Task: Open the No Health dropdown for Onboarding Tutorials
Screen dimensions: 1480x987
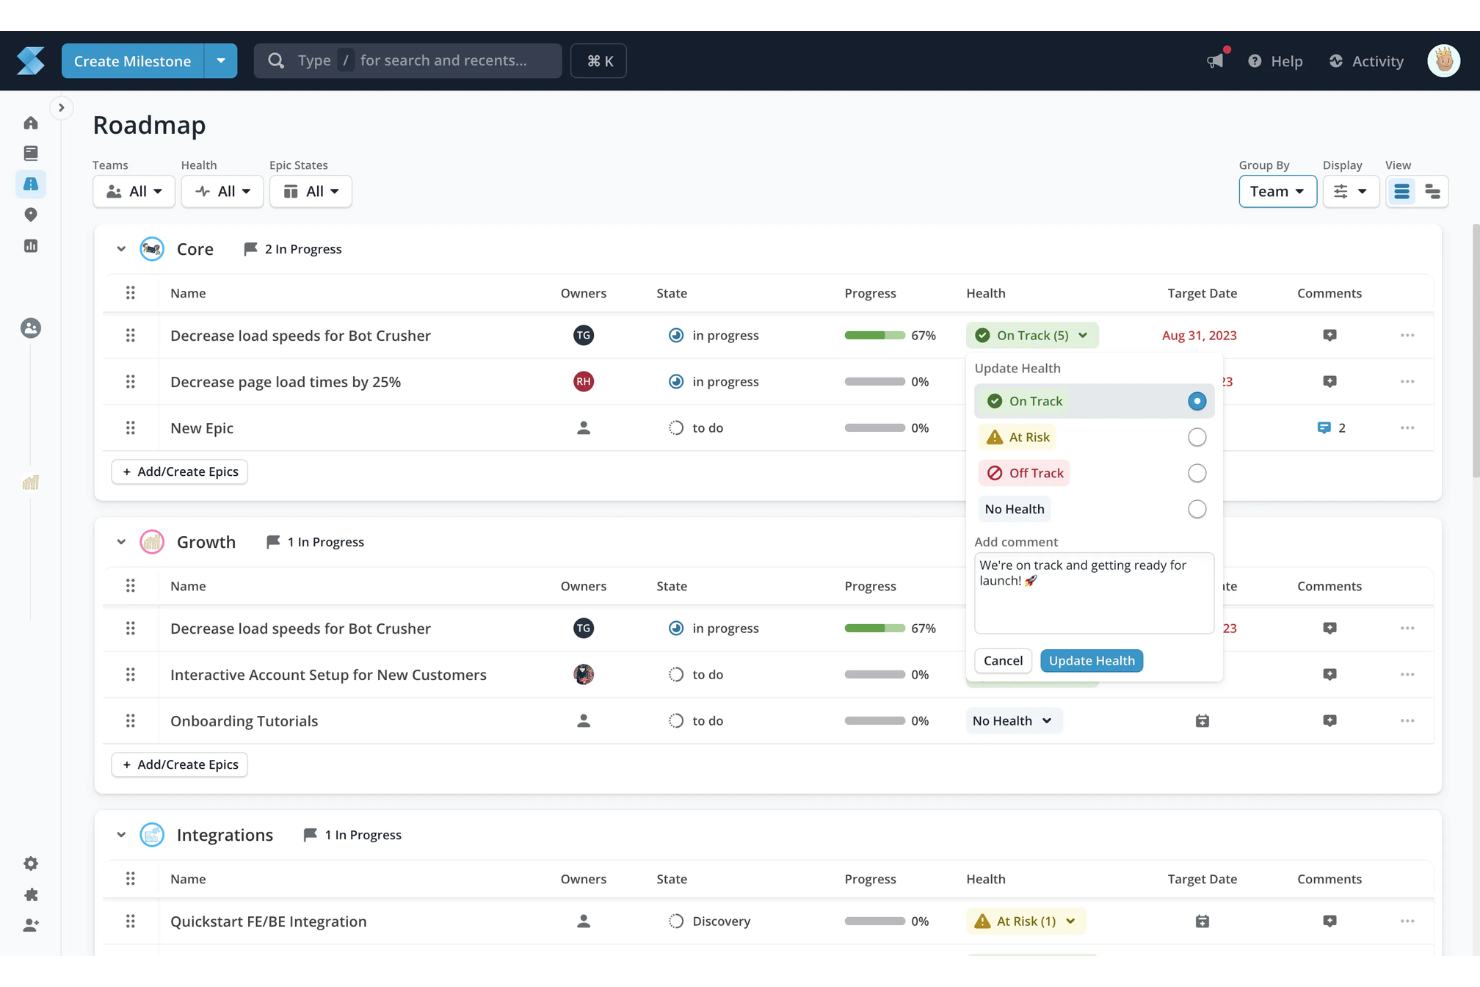Action: (x=1013, y=720)
